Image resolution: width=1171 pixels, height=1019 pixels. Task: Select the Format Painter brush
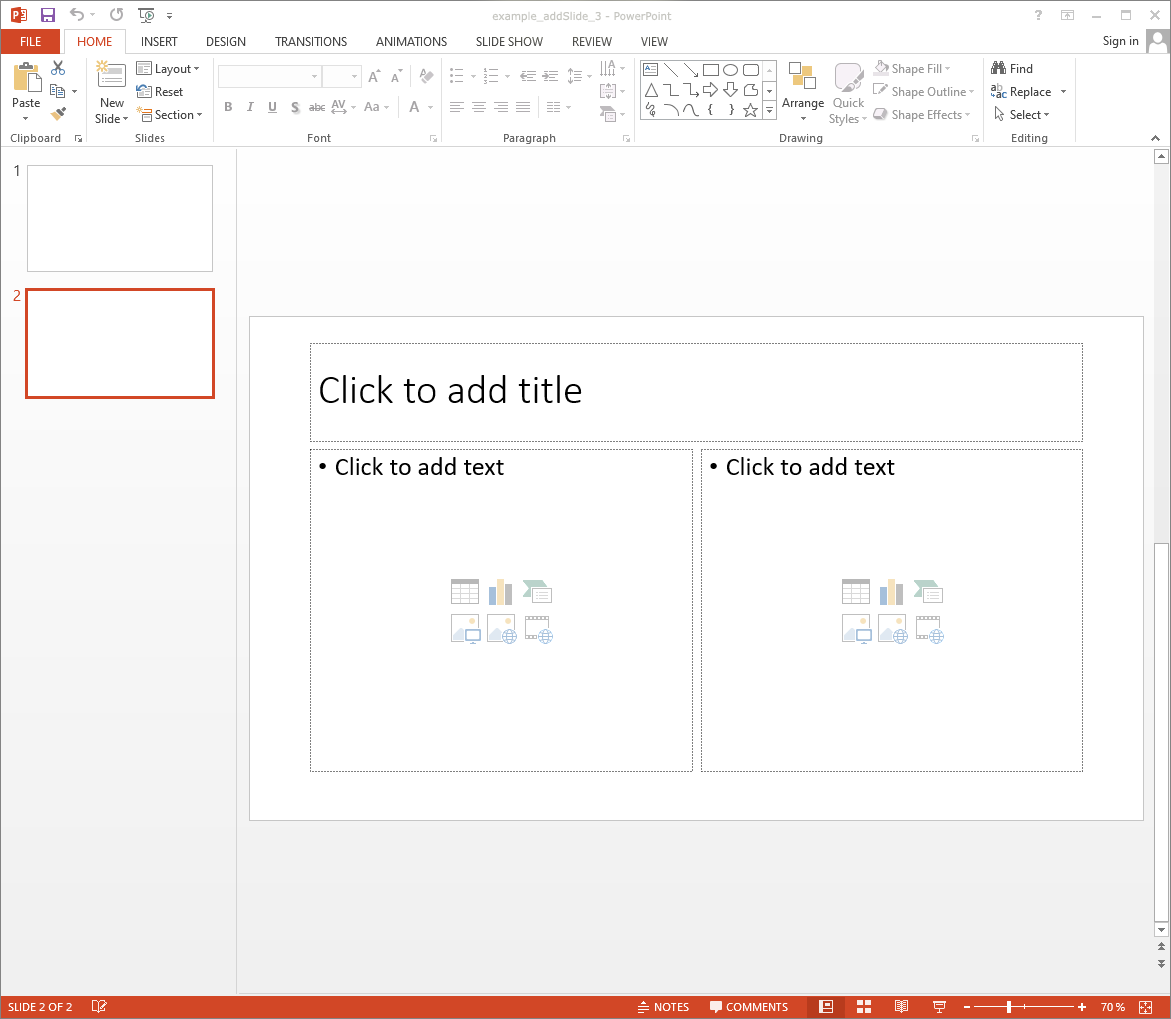(58, 114)
